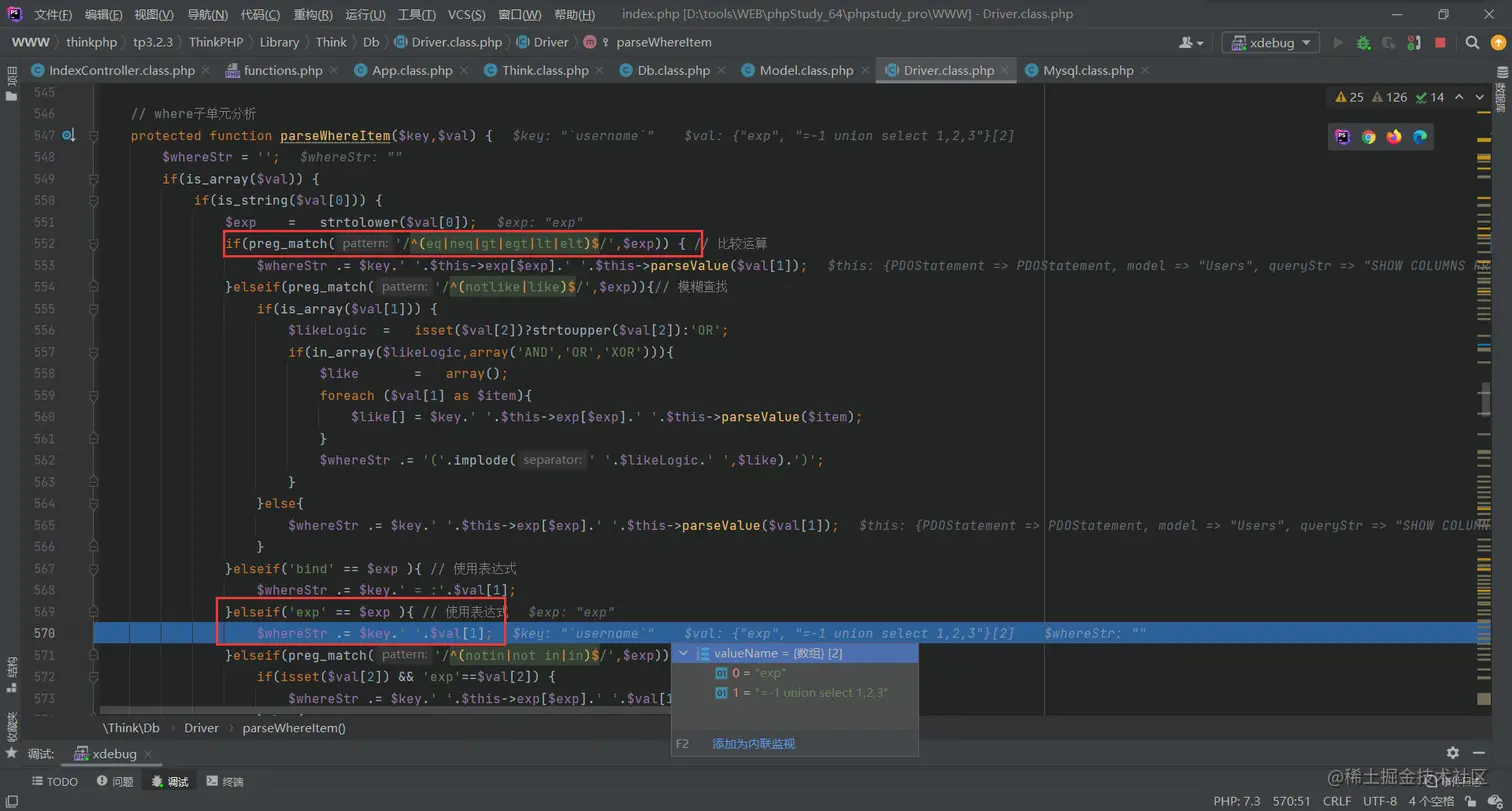This screenshot has width=1512, height=811.
Task: Collapse the function fold marker at line 547
Action: click(x=93, y=136)
